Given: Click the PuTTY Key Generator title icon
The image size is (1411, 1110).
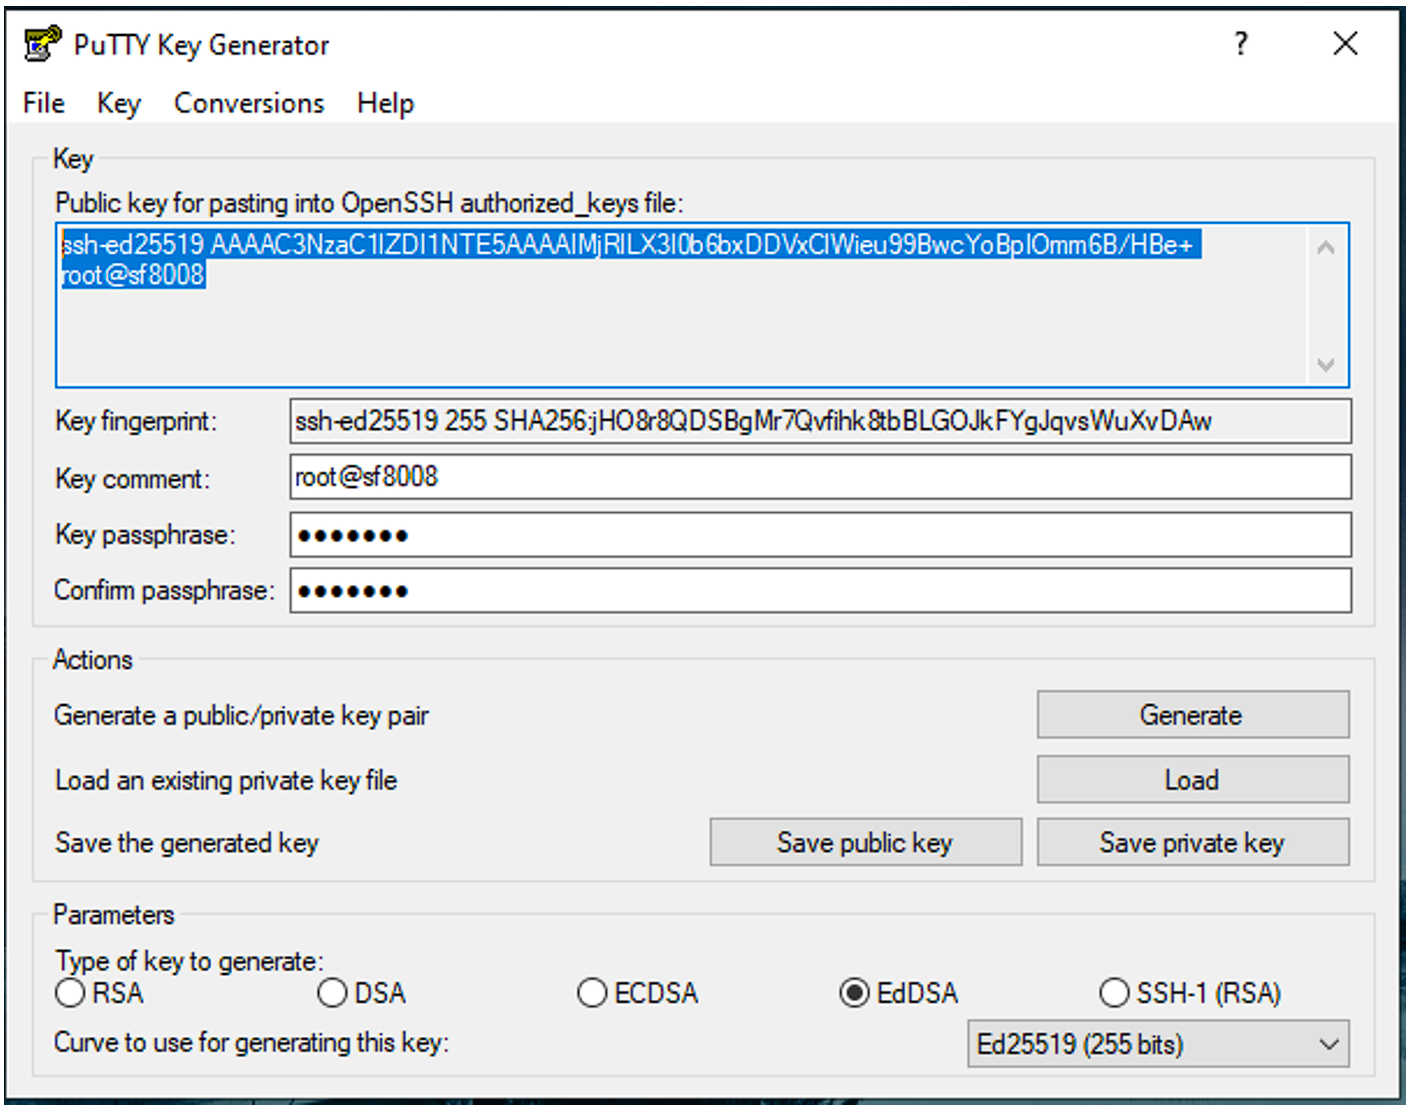Looking at the screenshot, I should [42, 45].
